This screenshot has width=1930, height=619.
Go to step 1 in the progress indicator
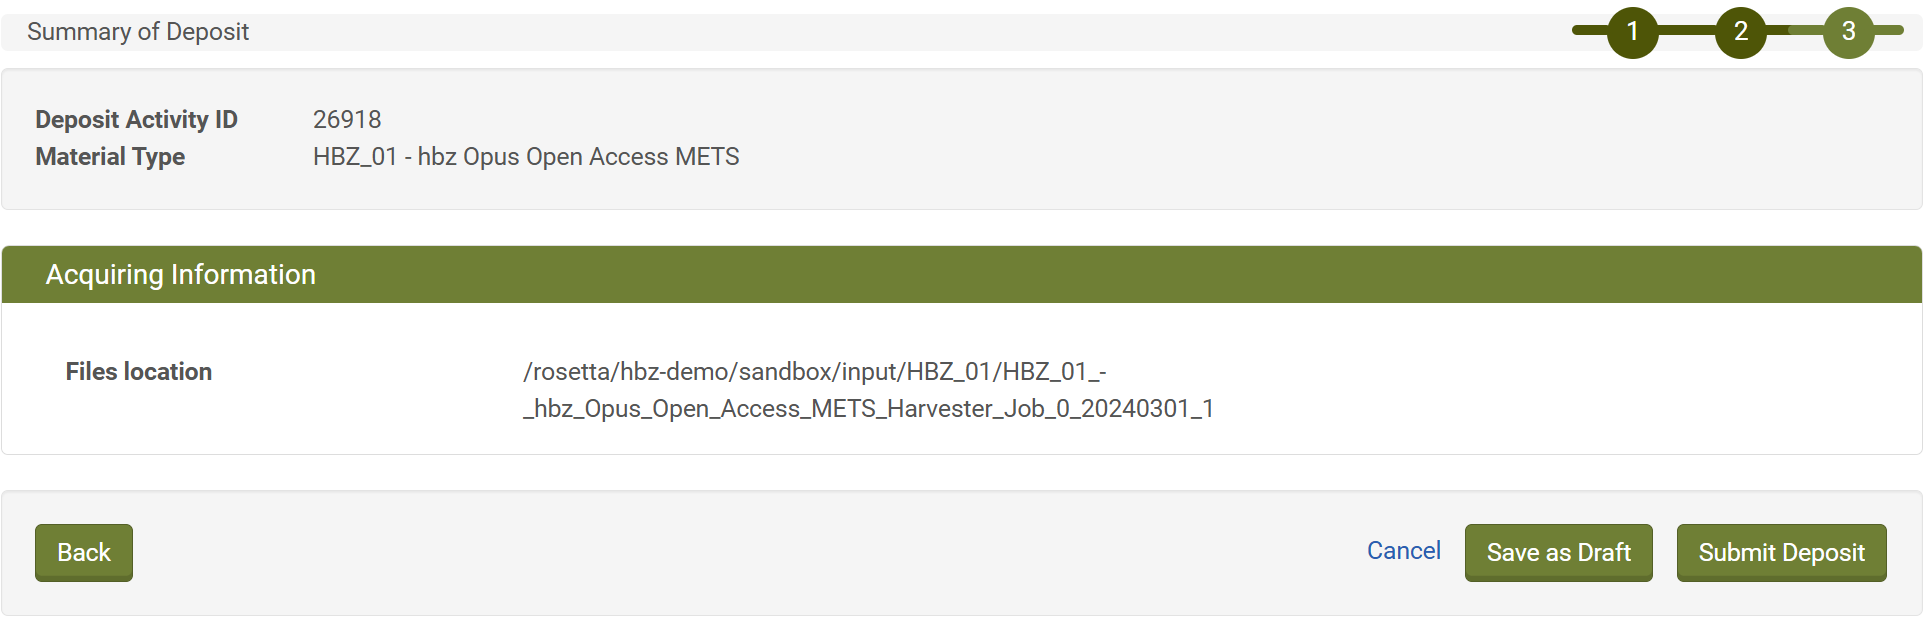coord(1632,32)
